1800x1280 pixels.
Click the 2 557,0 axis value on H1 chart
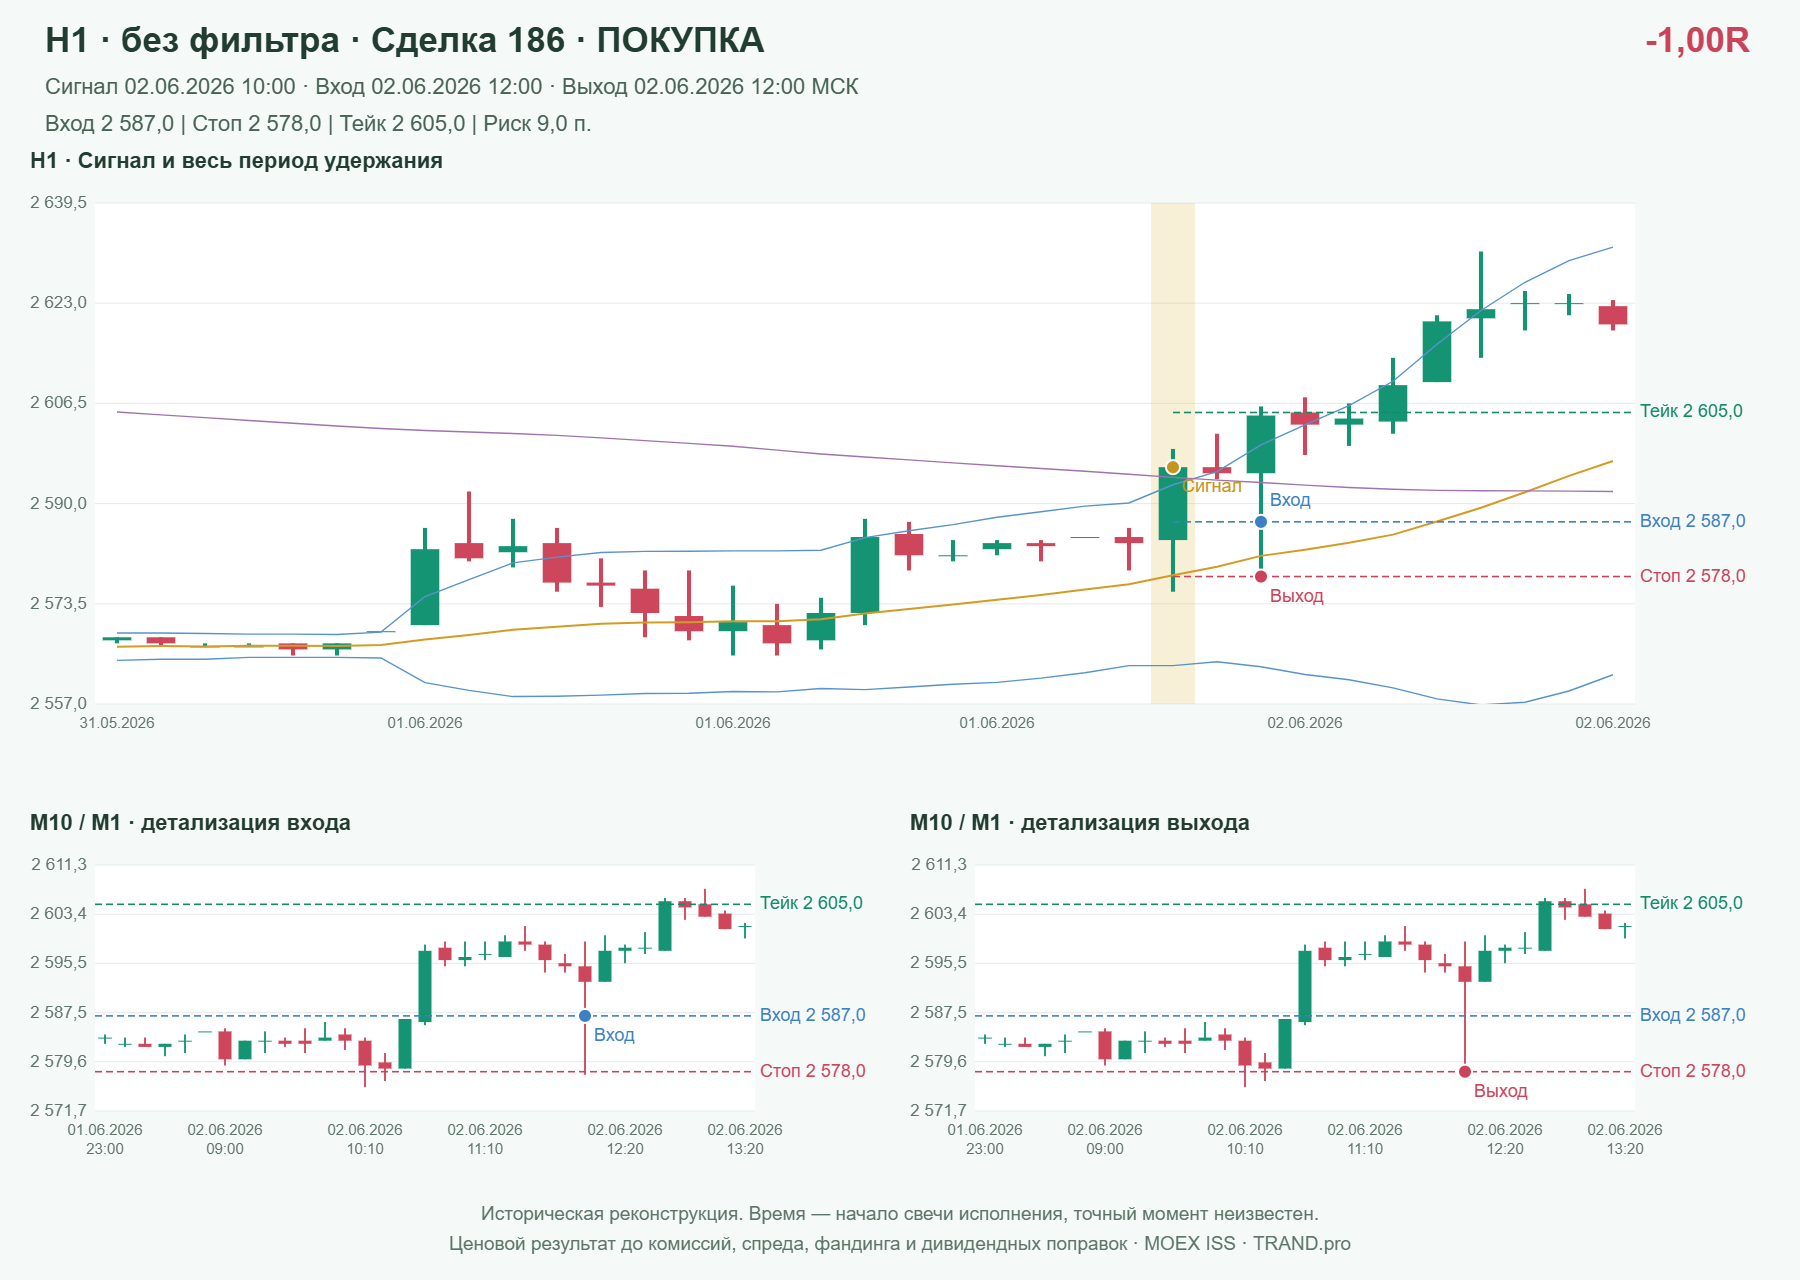coord(58,704)
